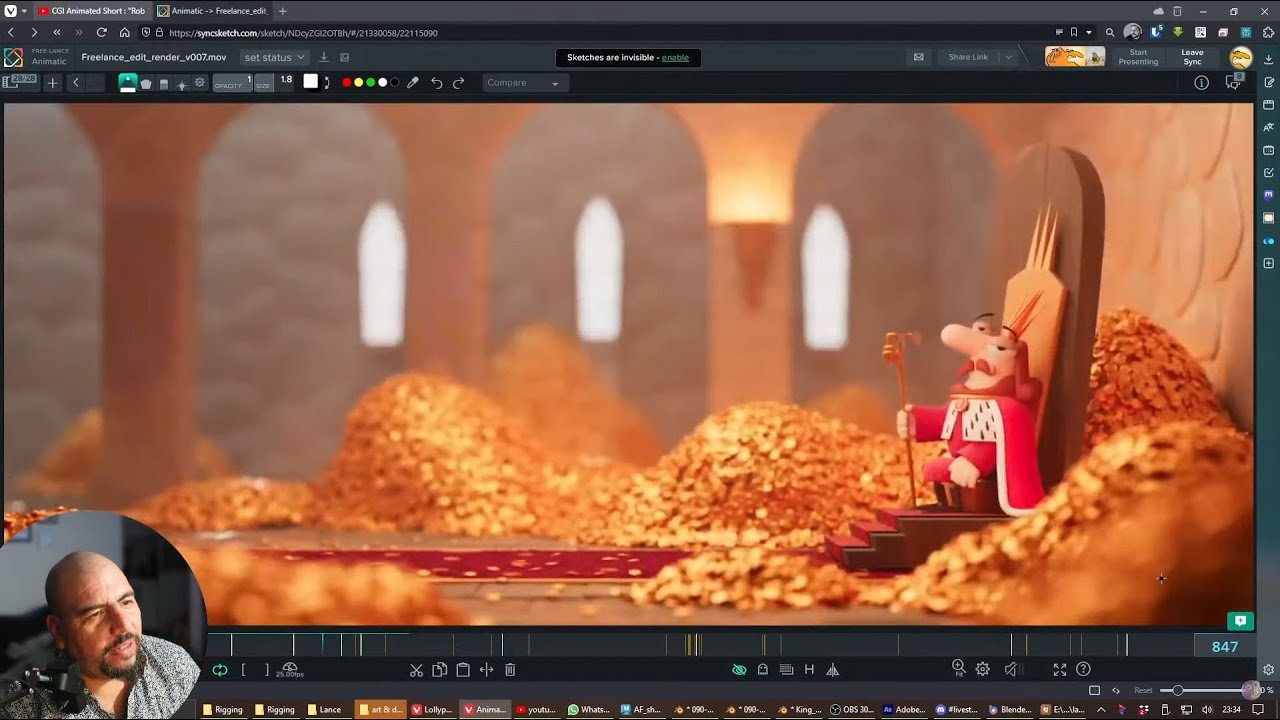This screenshot has width=1280, height=720.
Task: Swap foreground and background colors
Action: coord(326,83)
